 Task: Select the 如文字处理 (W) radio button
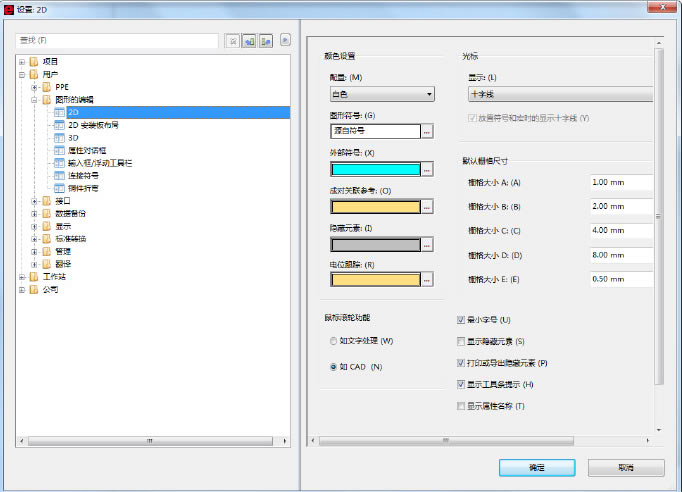(x=333, y=341)
